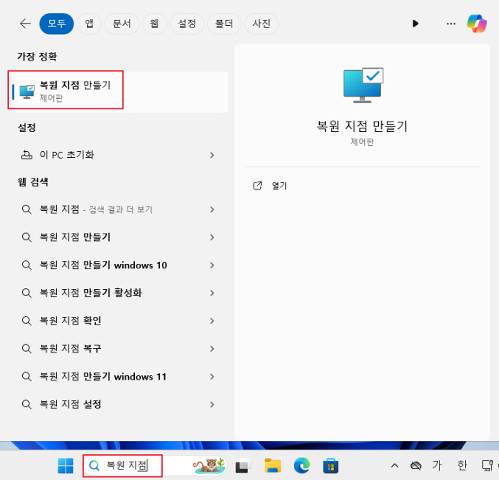Open Microsoft Store from the taskbar
This screenshot has height=480, width=499.
coord(331,466)
